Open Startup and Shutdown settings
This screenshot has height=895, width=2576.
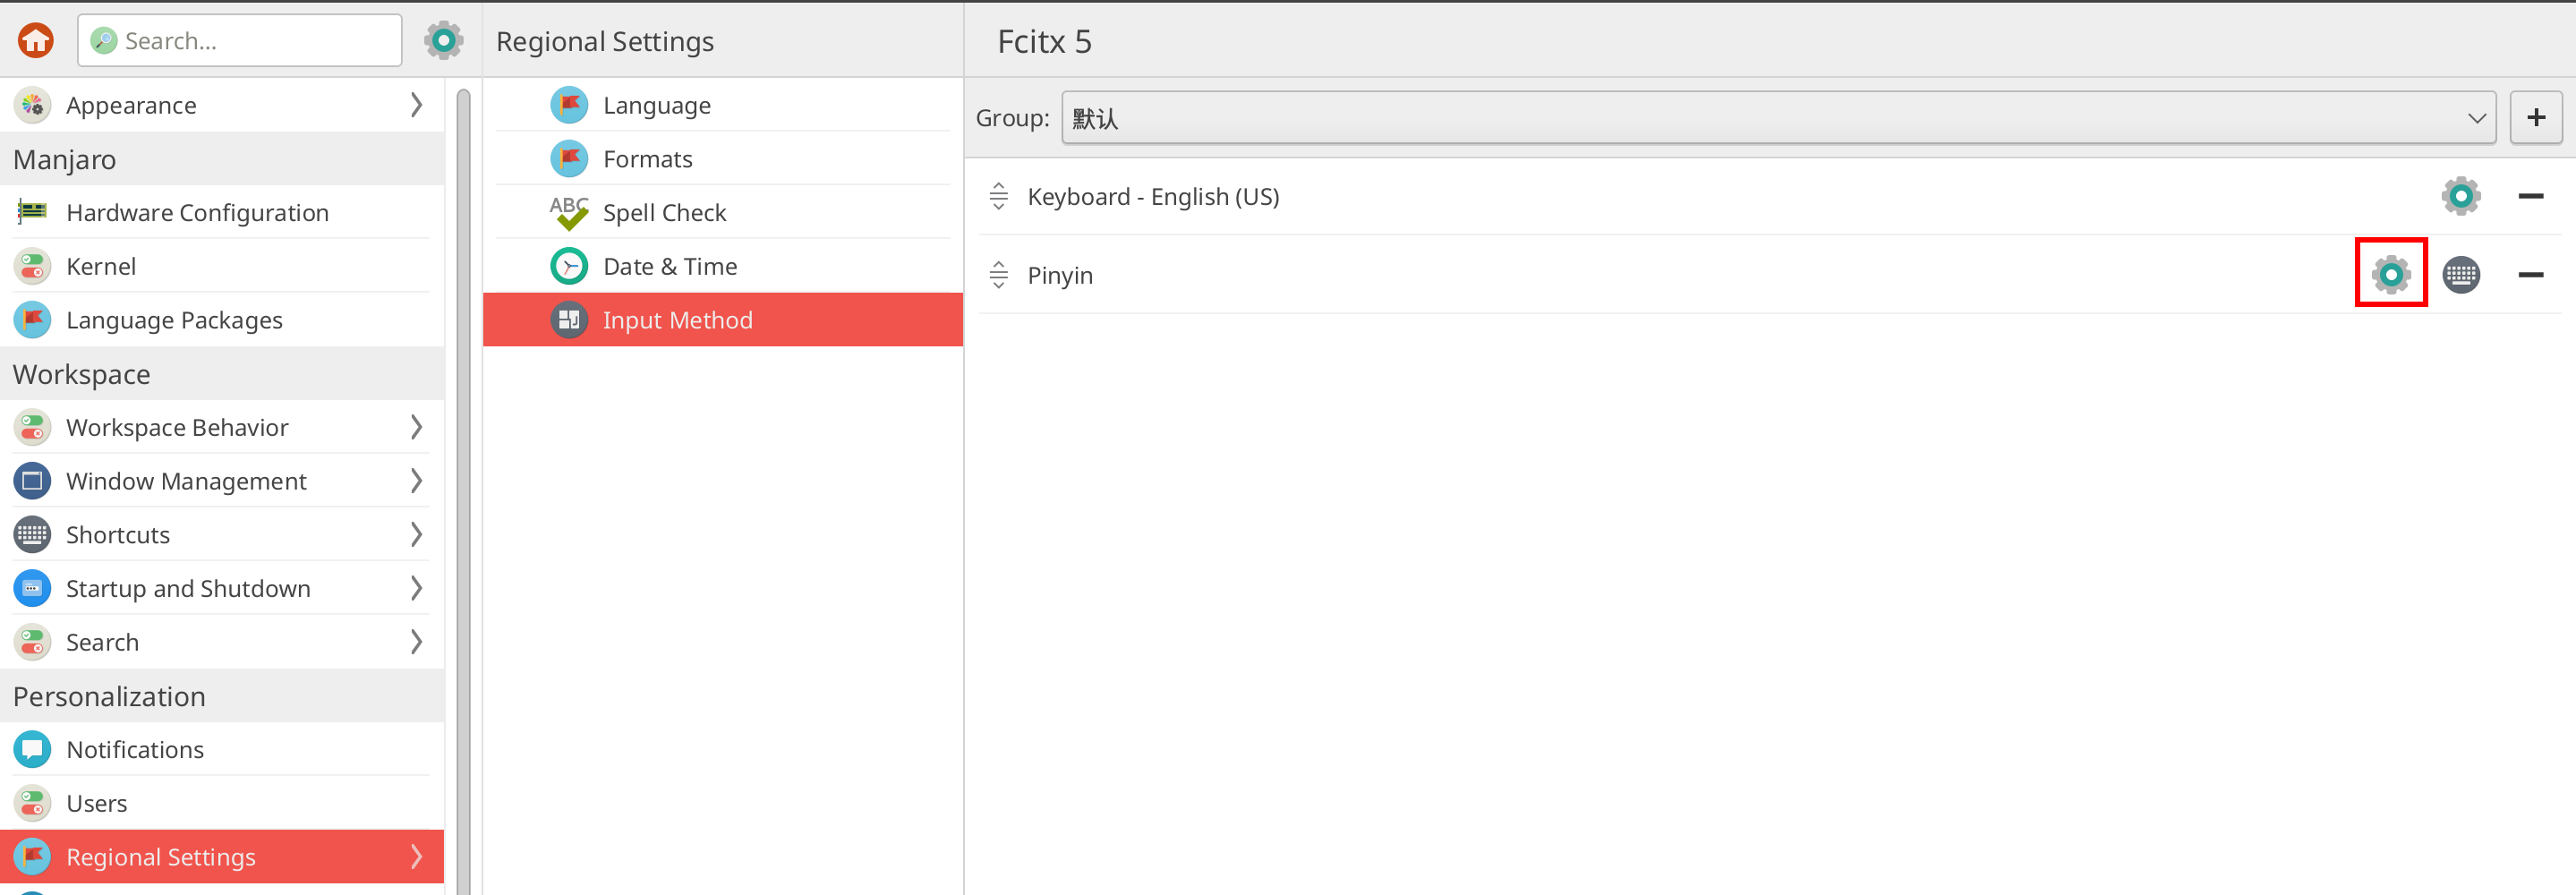(222, 588)
